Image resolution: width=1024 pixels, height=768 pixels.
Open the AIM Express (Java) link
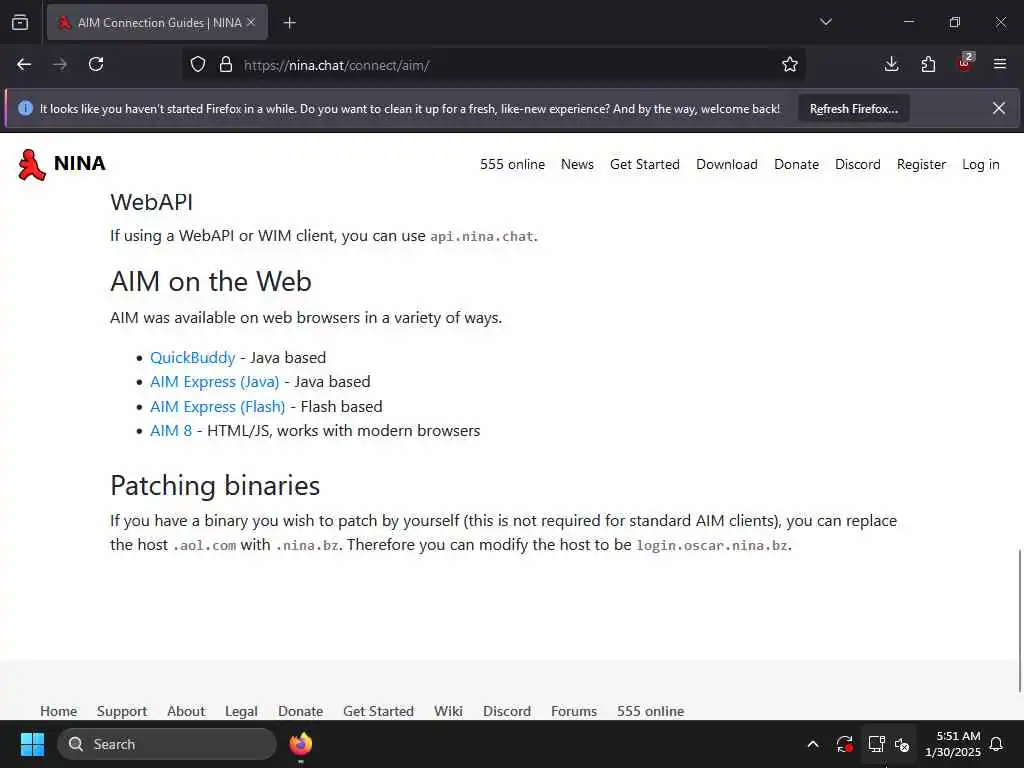coord(215,382)
